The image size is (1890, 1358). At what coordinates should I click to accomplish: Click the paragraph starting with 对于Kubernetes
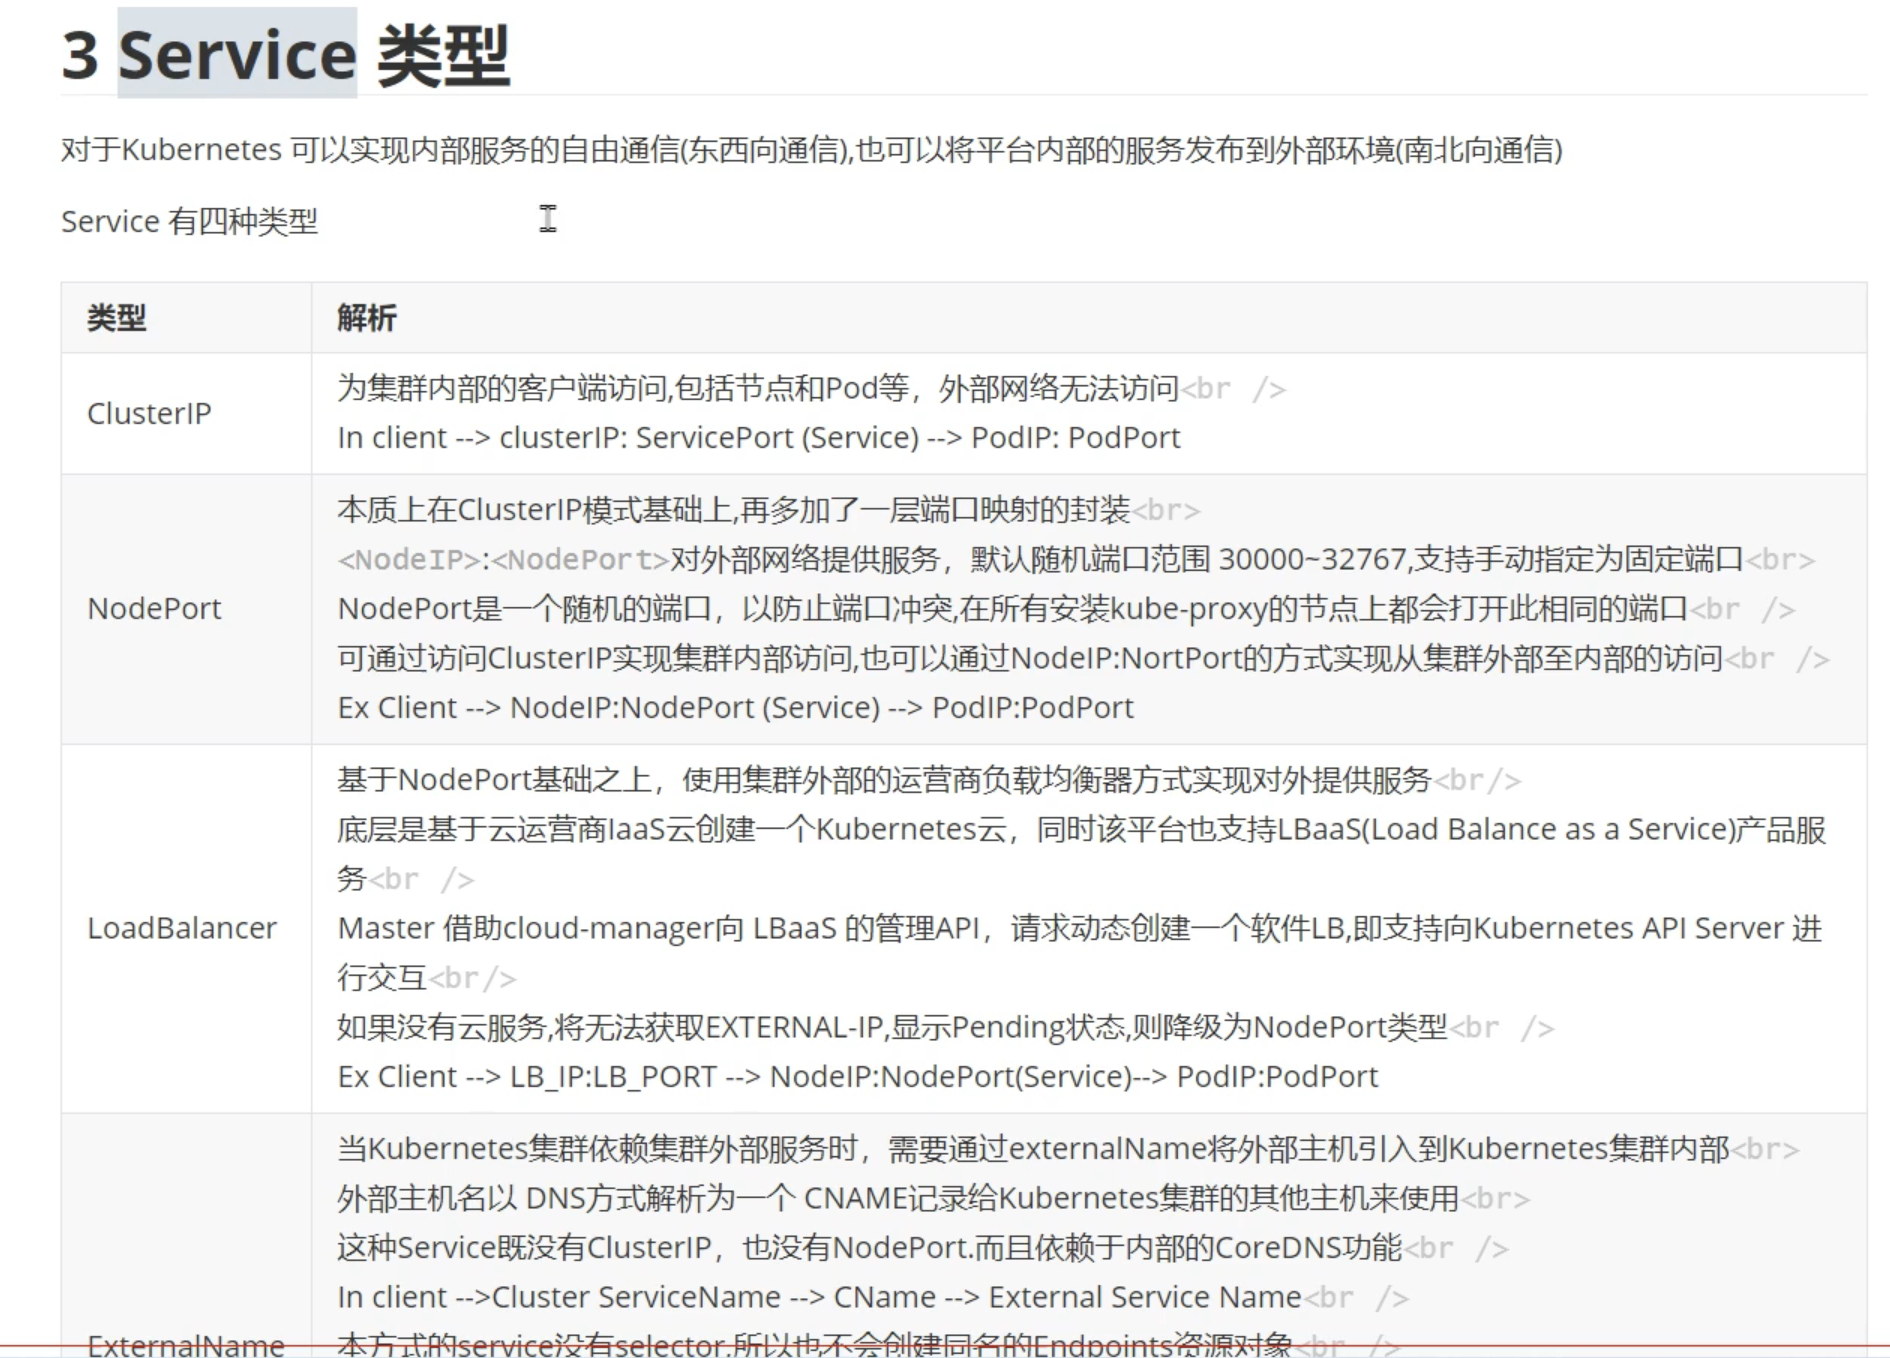(810, 150)
